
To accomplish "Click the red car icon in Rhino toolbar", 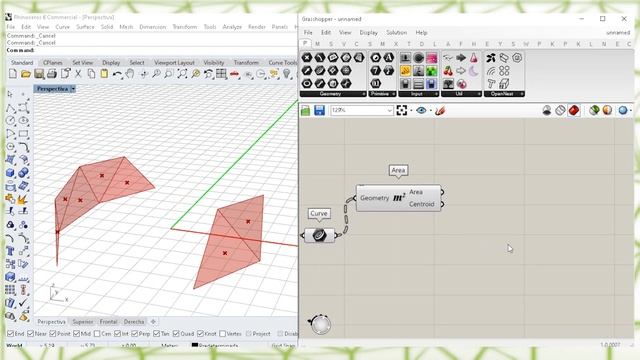I will [x=234, y=74].
